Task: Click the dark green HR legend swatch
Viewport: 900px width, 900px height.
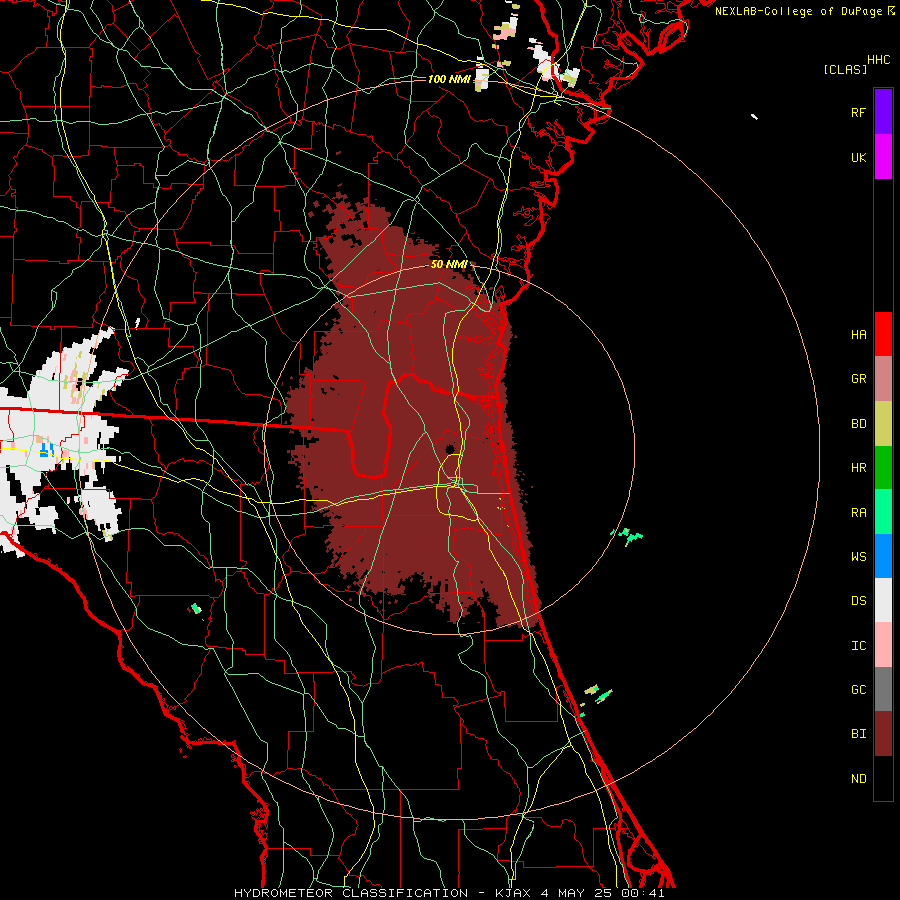Action: click(883, 468)
